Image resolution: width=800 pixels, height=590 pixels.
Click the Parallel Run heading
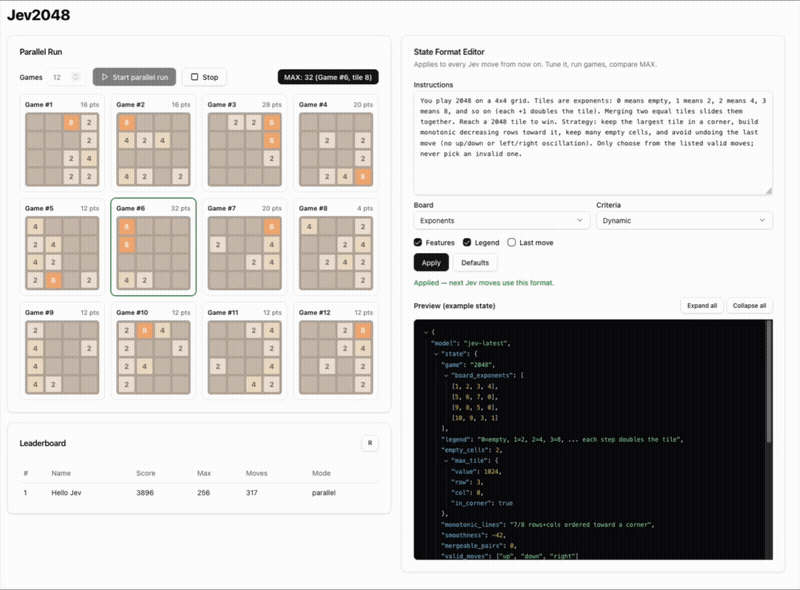click(41, 52)
